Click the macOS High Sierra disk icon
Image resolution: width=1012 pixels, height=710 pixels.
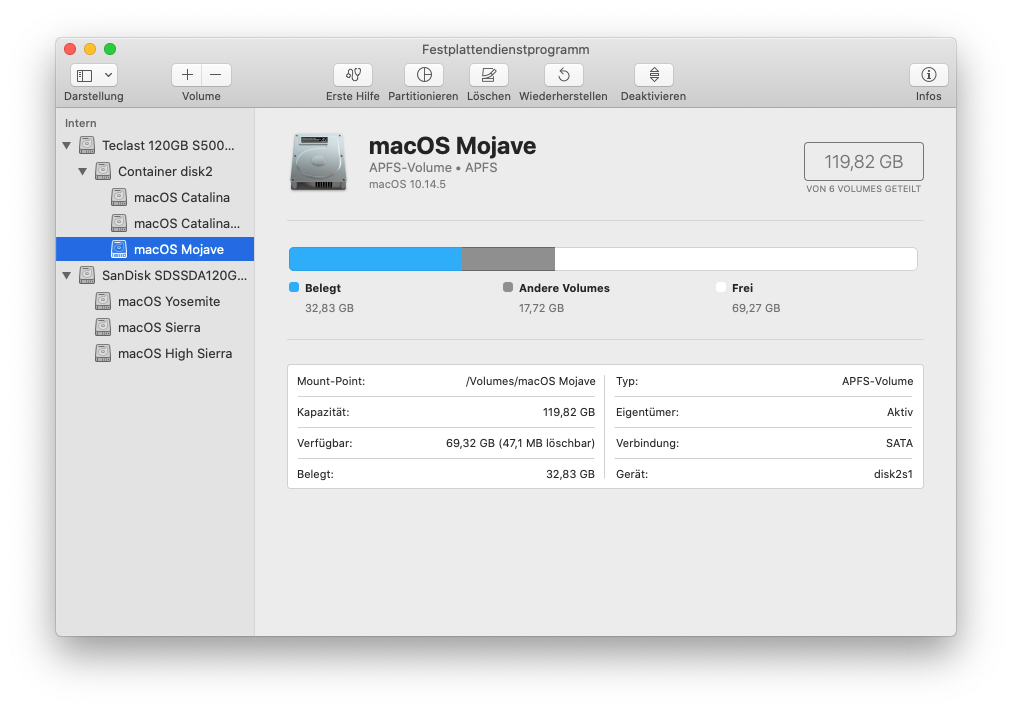tap(103, 352)
